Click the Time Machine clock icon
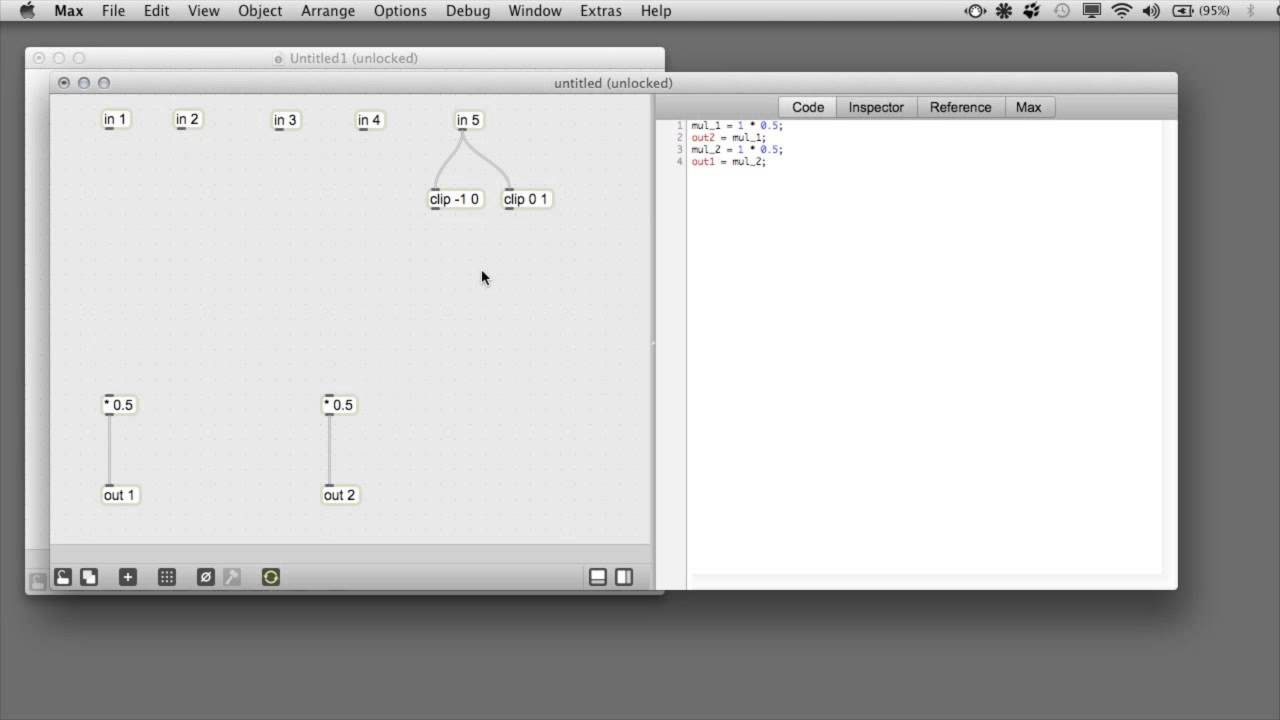This screenshot has height=720, width=1280. pos(1062,11)
